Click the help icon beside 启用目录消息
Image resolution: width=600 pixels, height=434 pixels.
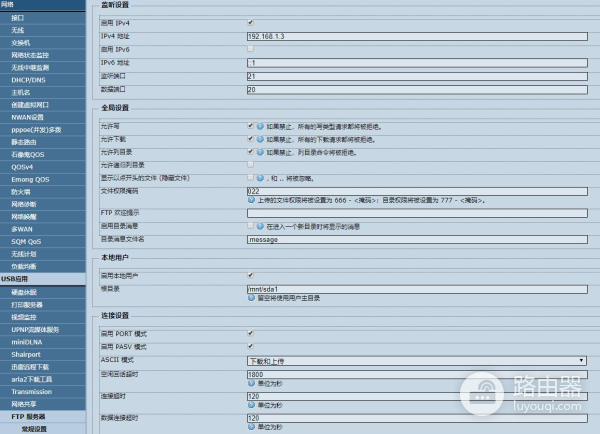(x=260, y=226)
